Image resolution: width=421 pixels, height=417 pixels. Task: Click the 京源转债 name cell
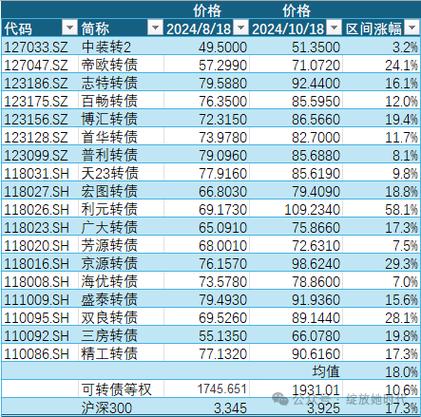tap(121, 263)
